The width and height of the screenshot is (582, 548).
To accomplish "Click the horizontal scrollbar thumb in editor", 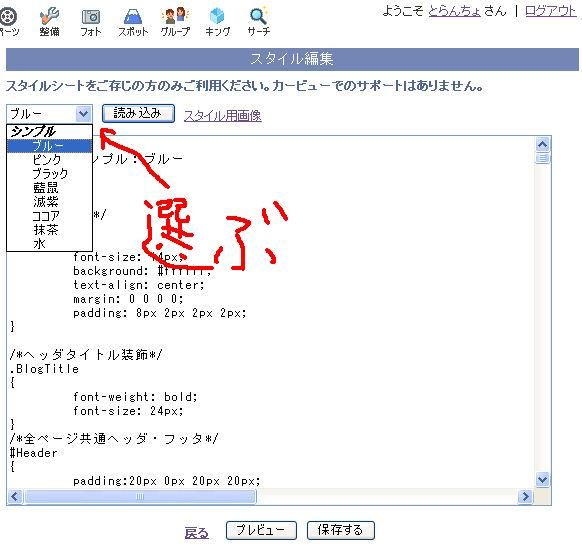I will [x=140, y=497].
